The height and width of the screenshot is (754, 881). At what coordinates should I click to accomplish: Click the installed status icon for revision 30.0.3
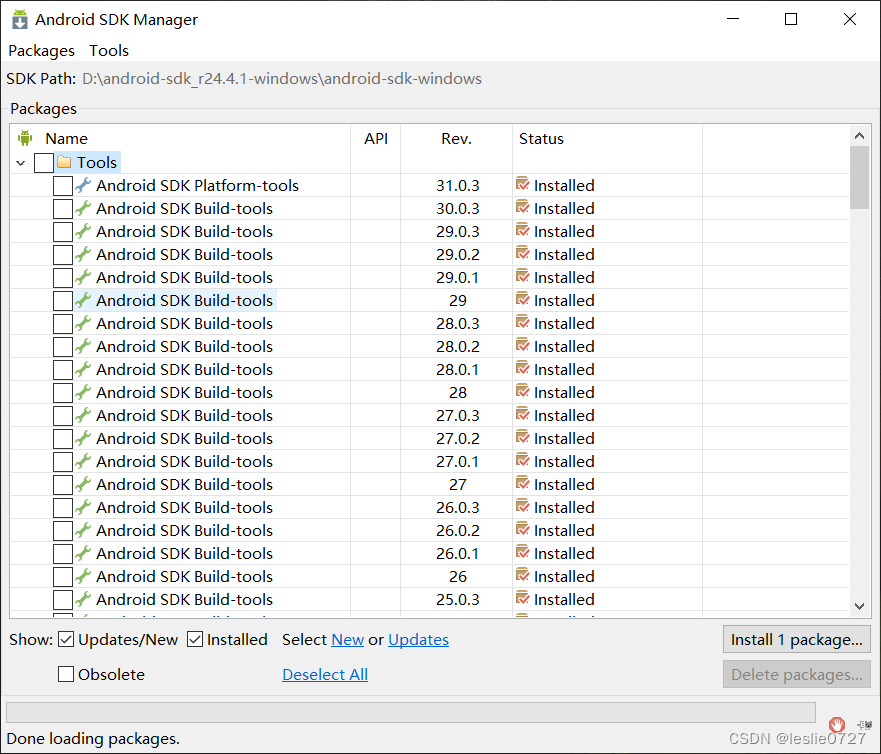tap(523, 207)
